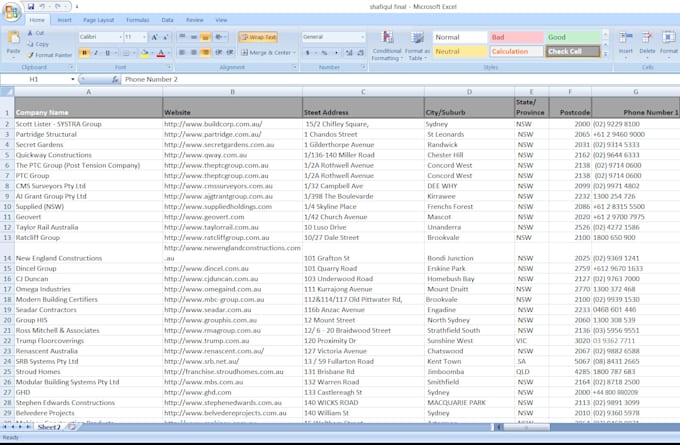Screen dimensions: 680x445
Task: Click the Cut command
Action: click(36, 33)
